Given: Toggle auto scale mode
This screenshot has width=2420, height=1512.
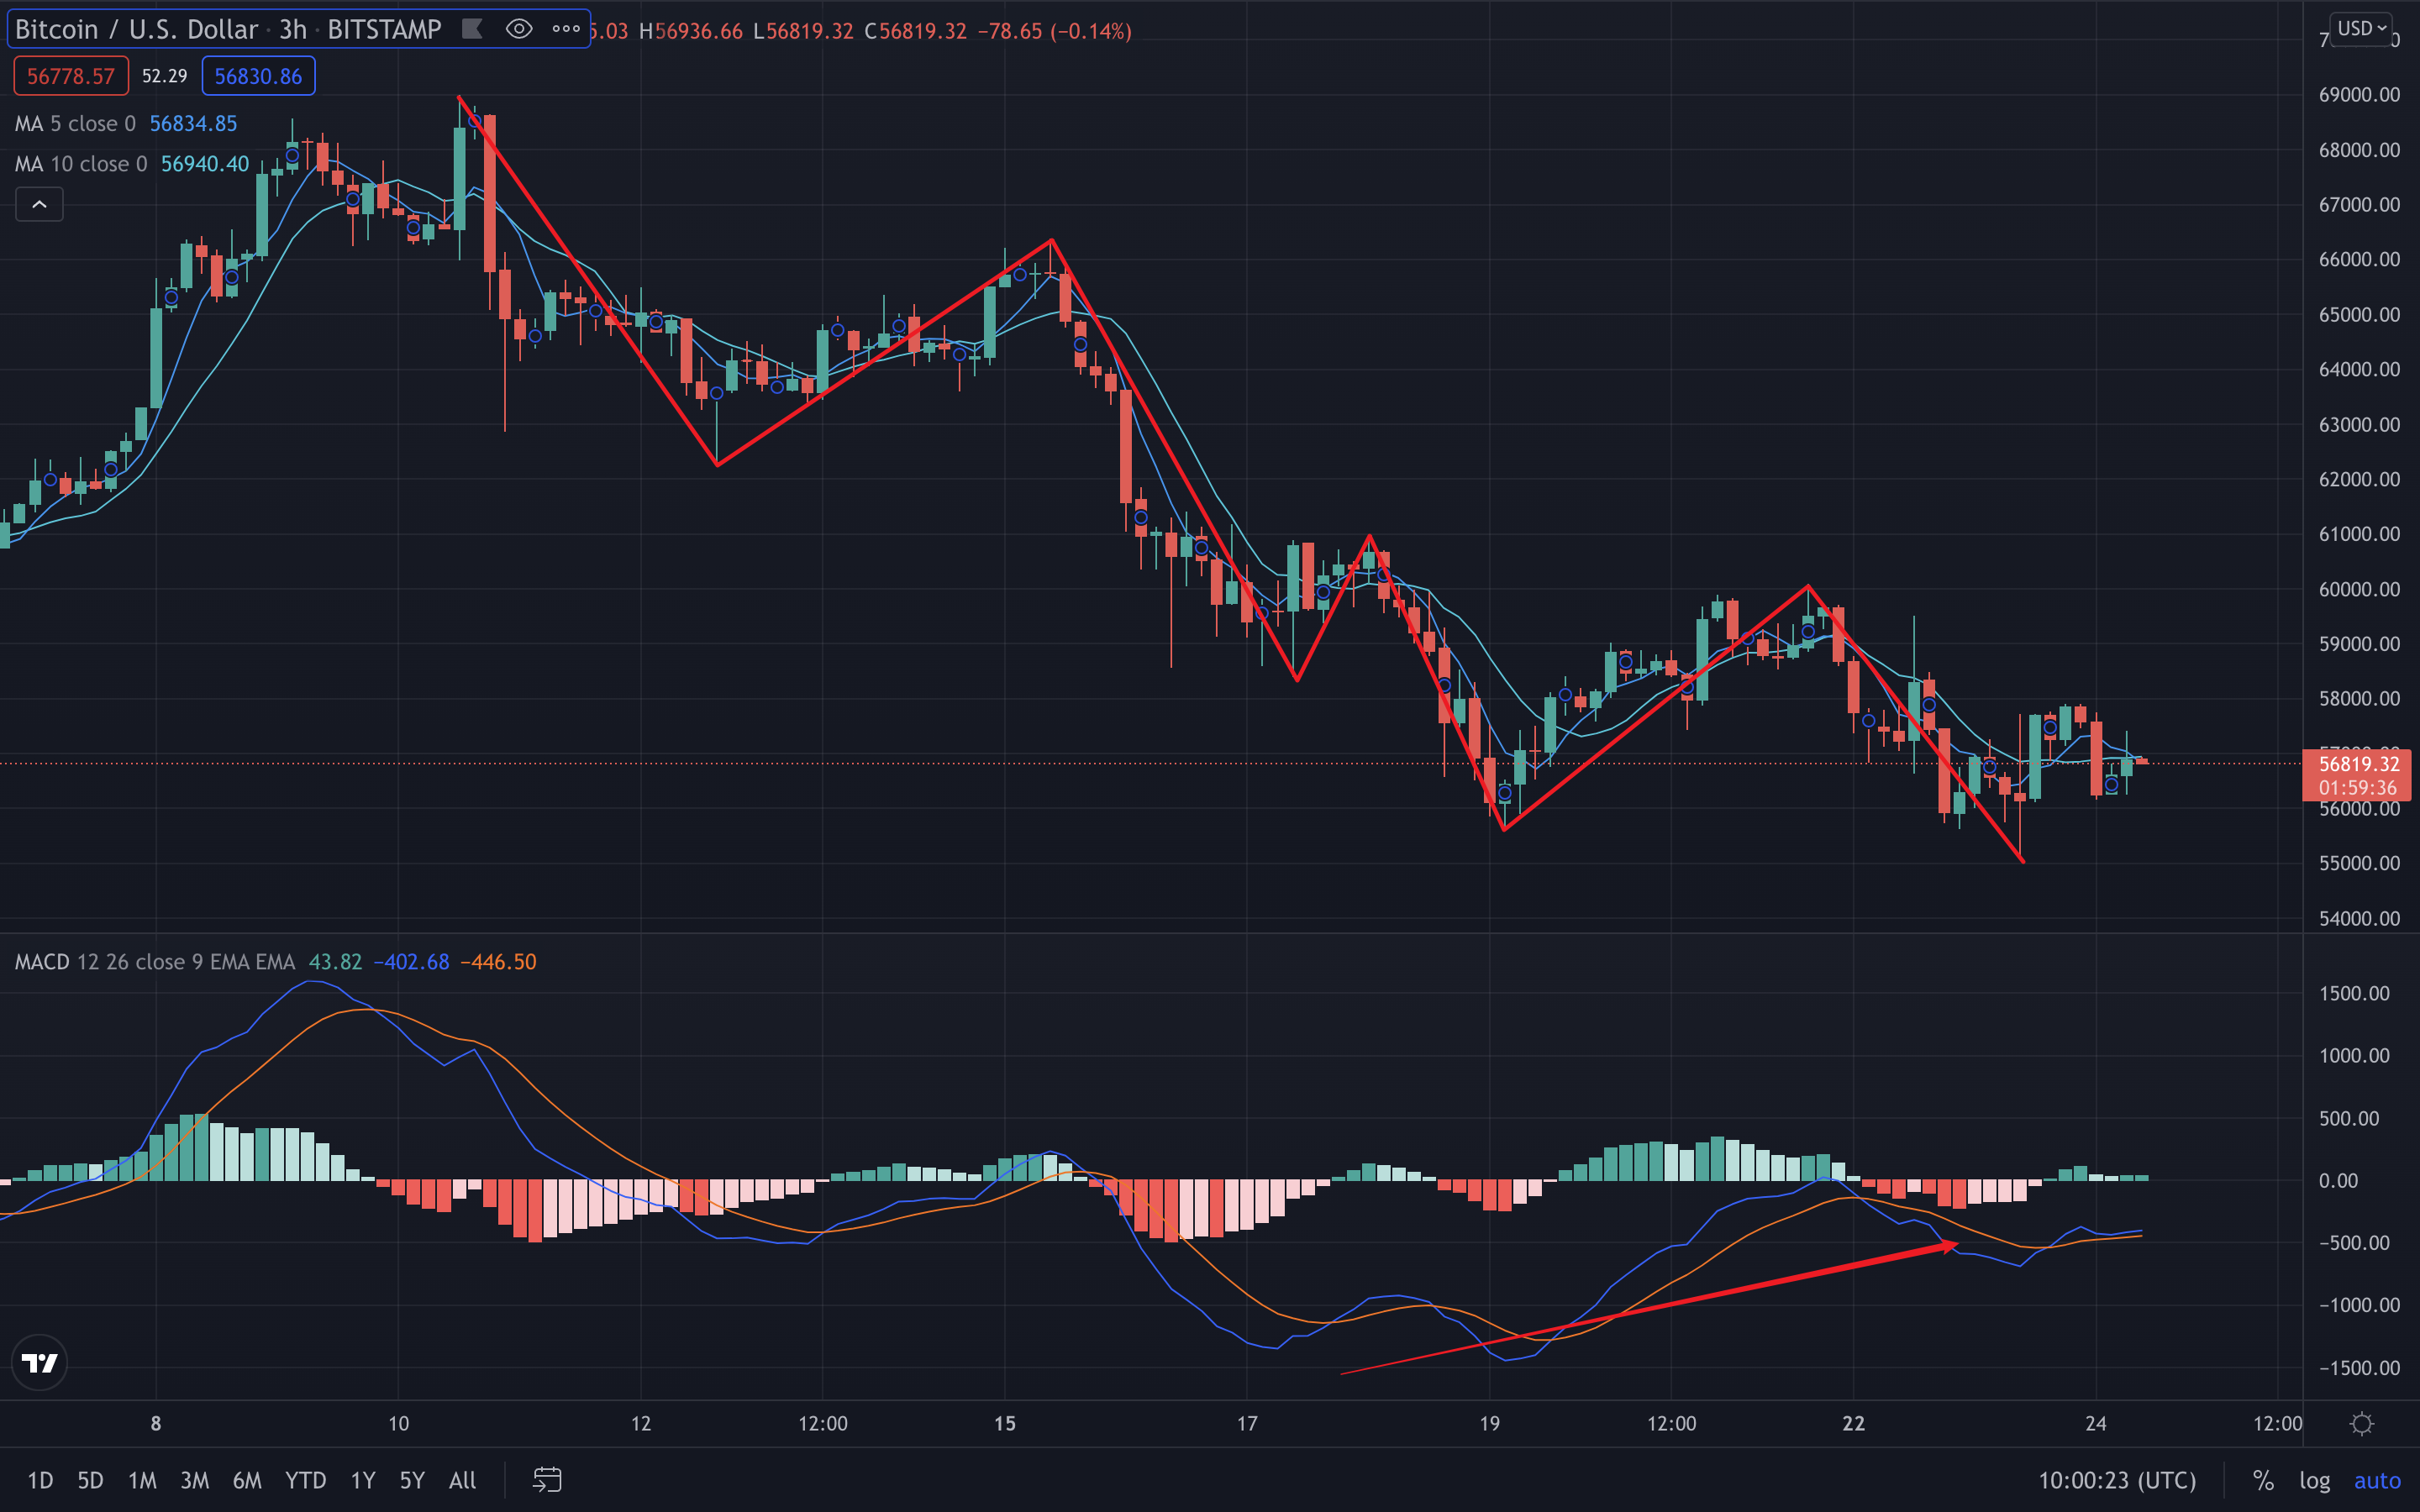Looking at the screenshot, I should (2377, 1480).
